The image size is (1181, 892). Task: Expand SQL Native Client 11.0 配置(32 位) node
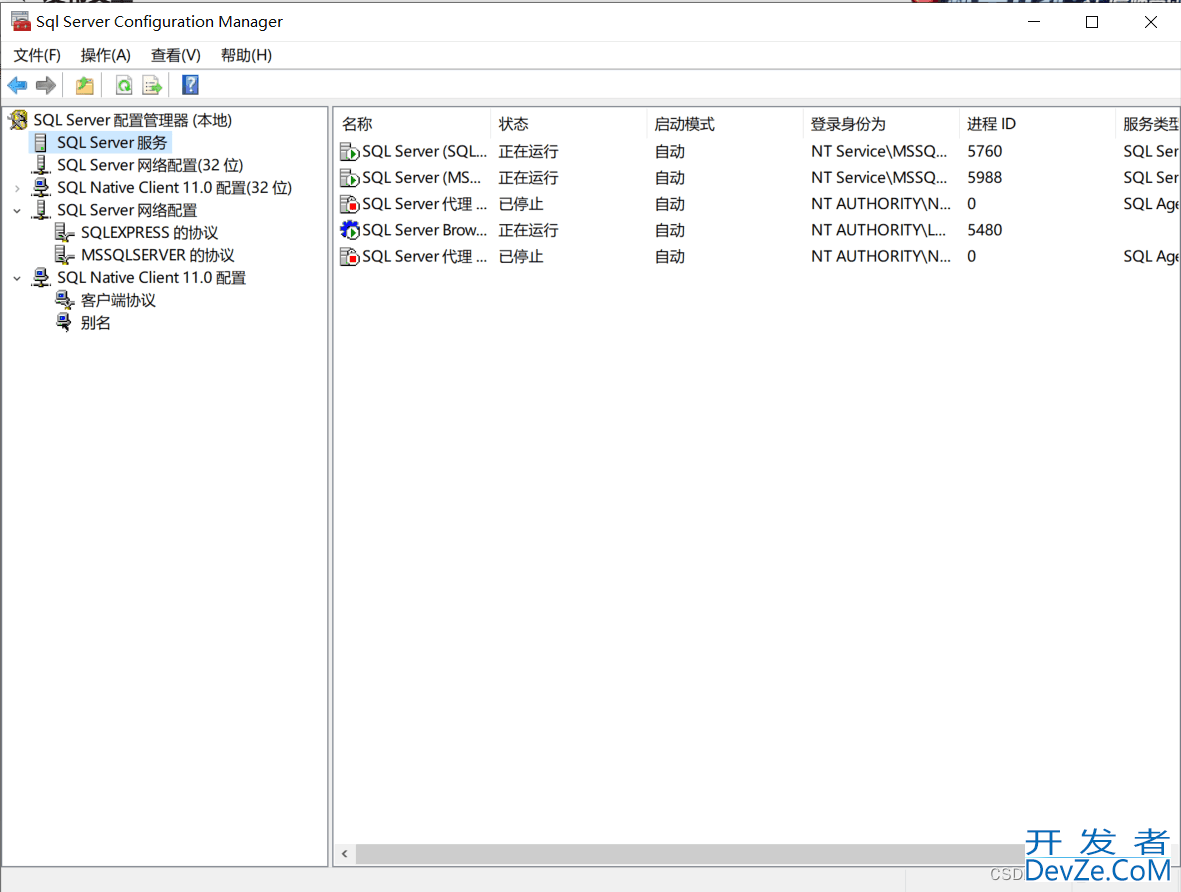pyautogui.click(x=17, y=188)
